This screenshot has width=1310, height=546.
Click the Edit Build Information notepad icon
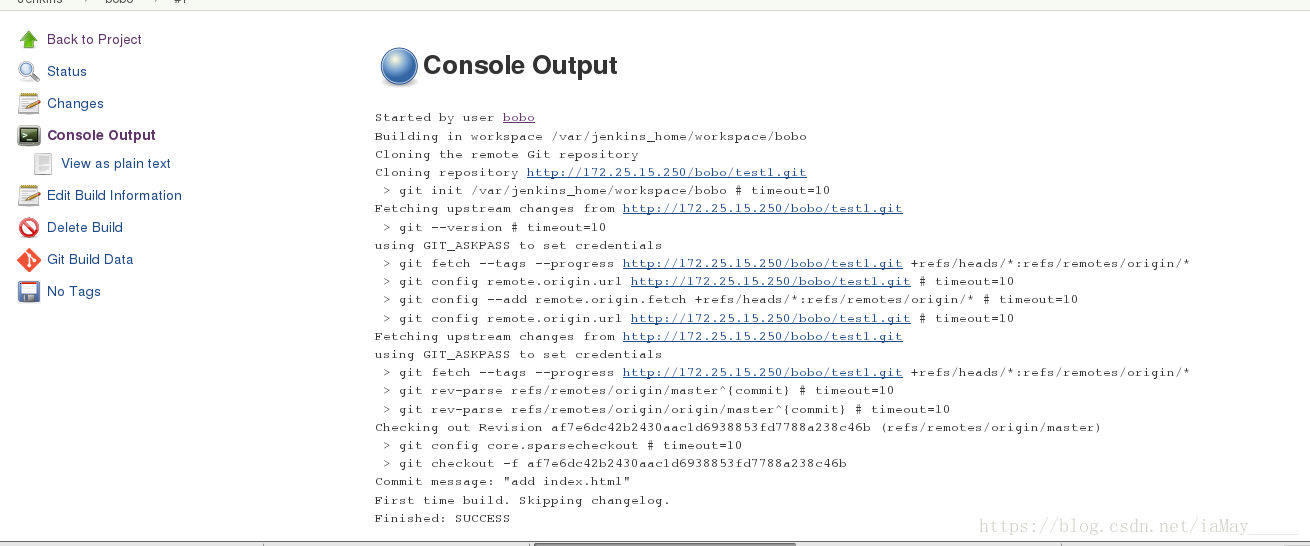pyautogui.click(x=29, y=195)
